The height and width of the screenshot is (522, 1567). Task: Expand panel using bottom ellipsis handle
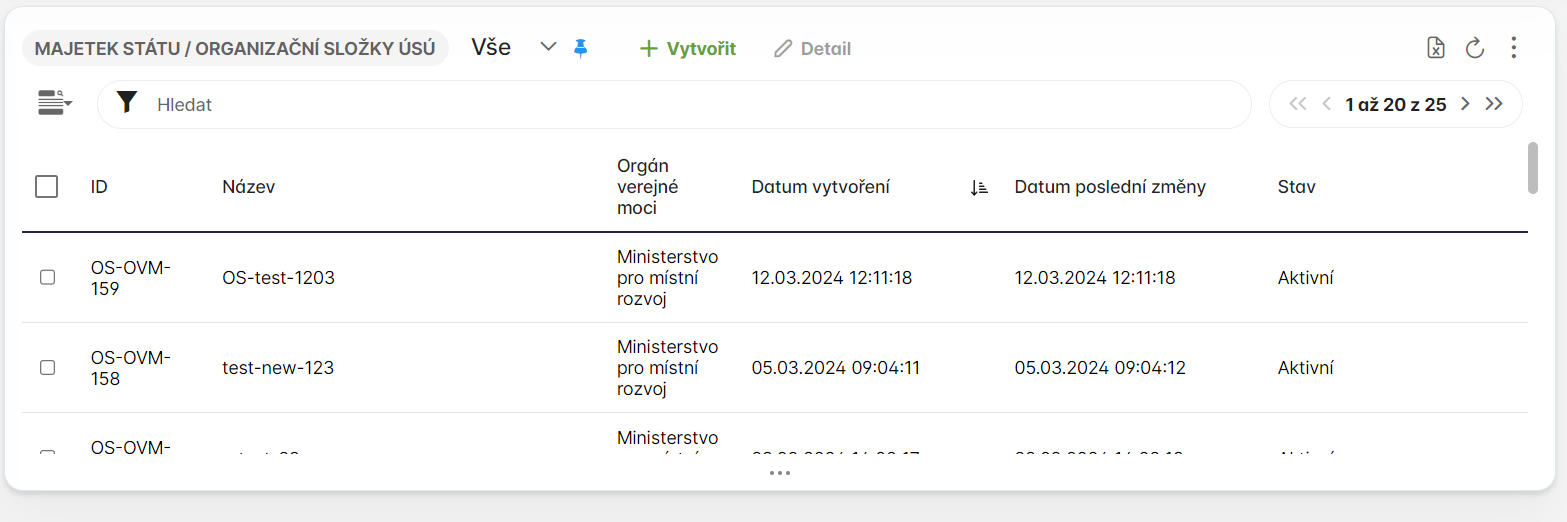(780, 473)
